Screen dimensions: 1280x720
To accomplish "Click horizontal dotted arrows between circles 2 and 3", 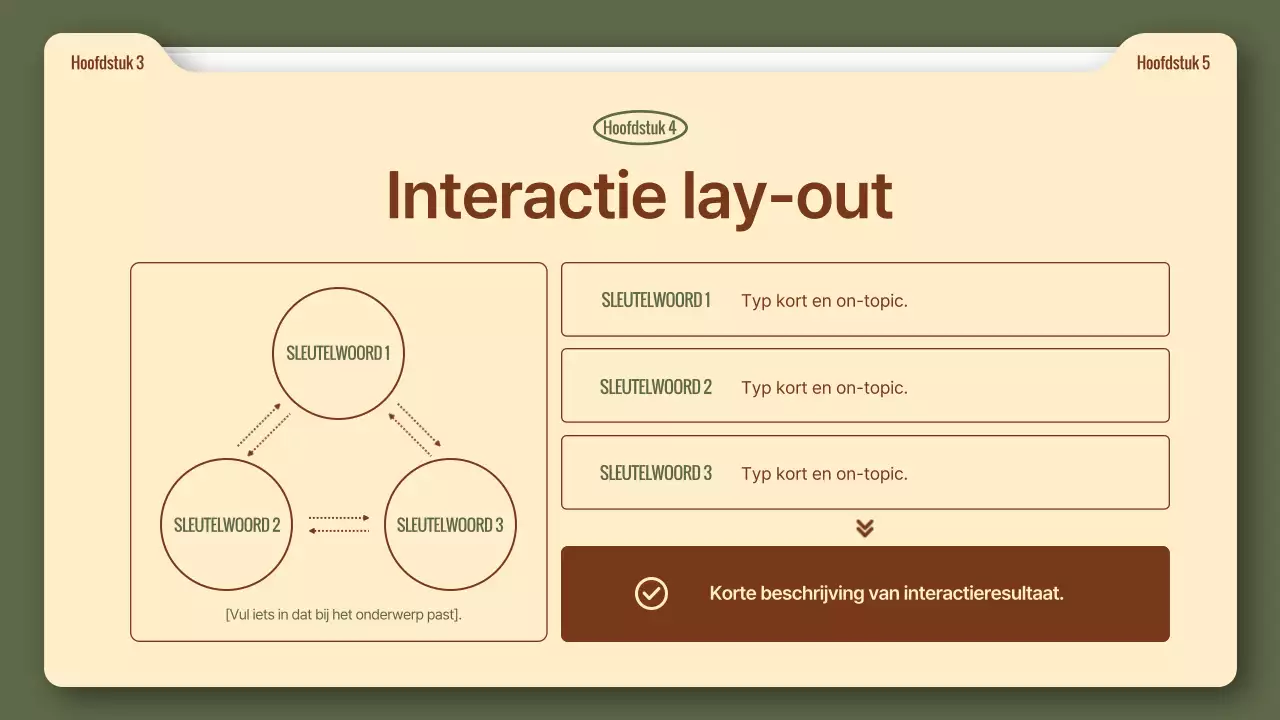I will [339, 524].
